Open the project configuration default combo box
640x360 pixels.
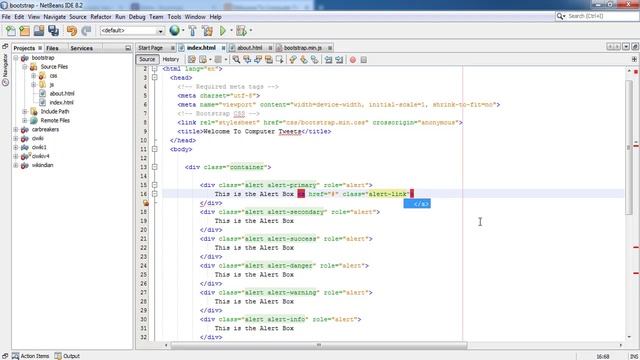coord(132,31)
